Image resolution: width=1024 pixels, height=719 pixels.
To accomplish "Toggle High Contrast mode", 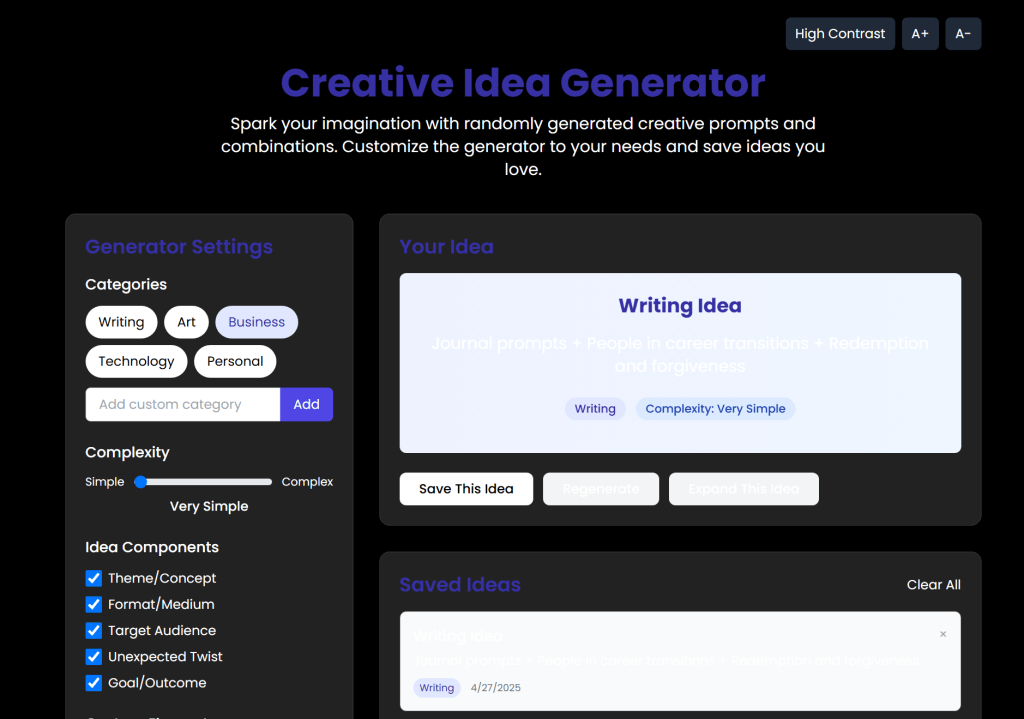I will tap(840, 34).
